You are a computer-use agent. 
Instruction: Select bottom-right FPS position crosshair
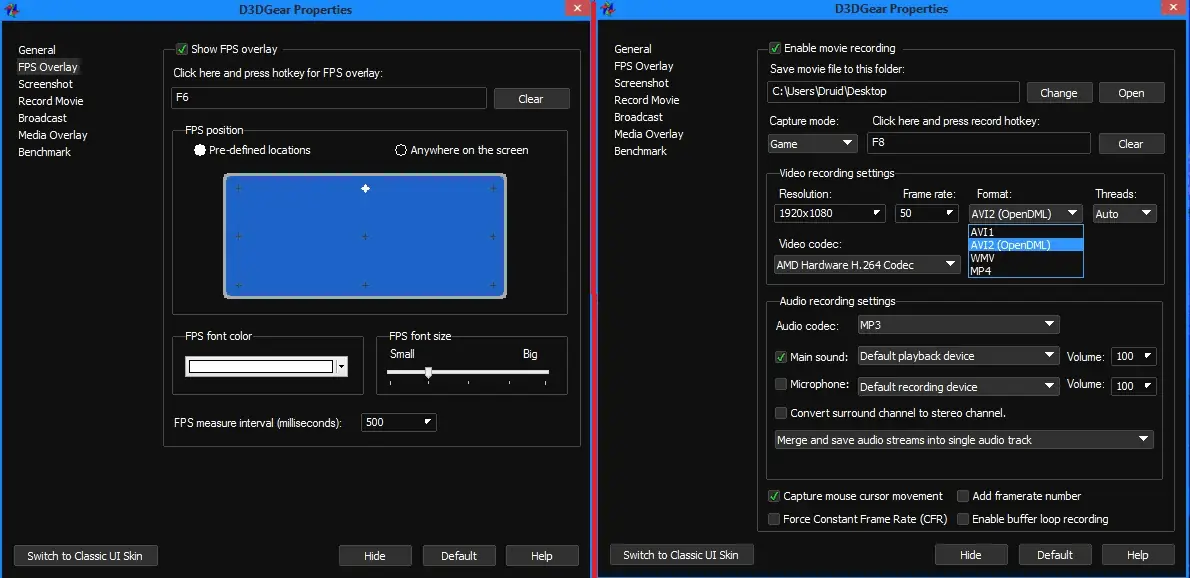coord(493,285)
